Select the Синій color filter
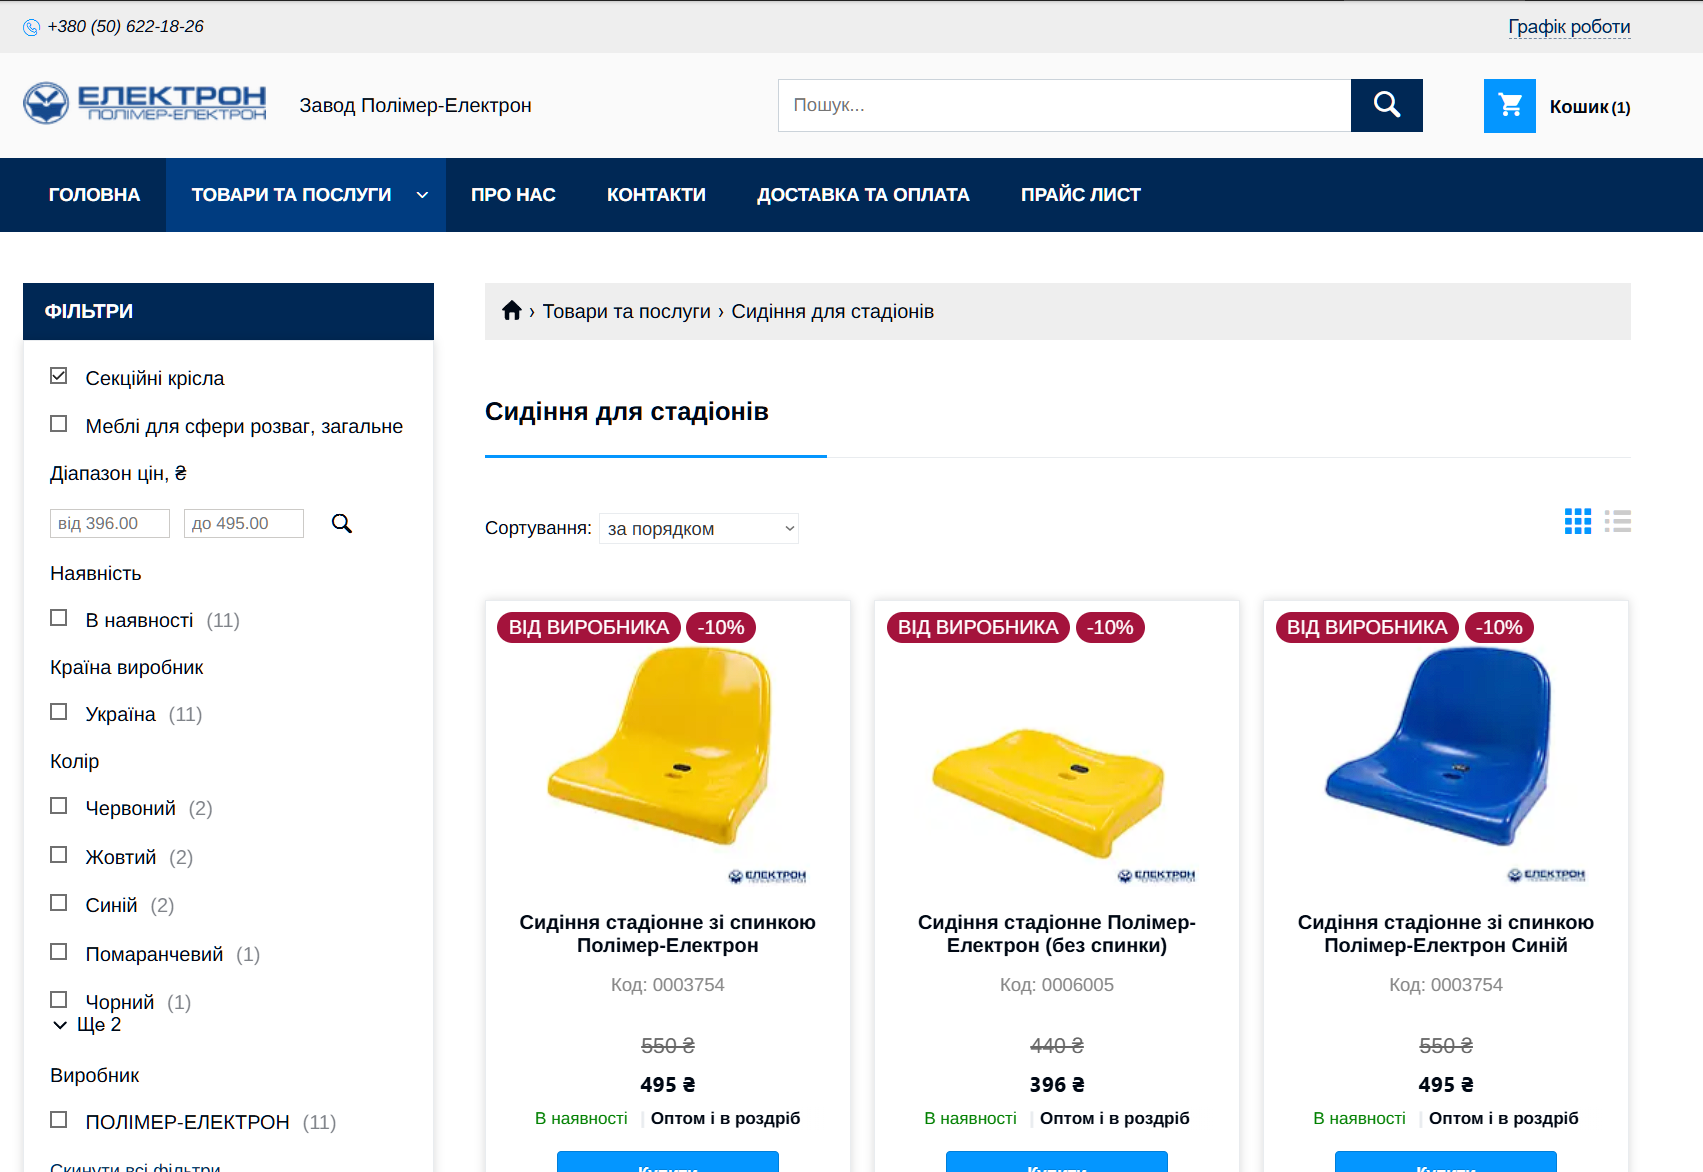Viewport: 1703px width, 1172px height. tap(59, 903)
